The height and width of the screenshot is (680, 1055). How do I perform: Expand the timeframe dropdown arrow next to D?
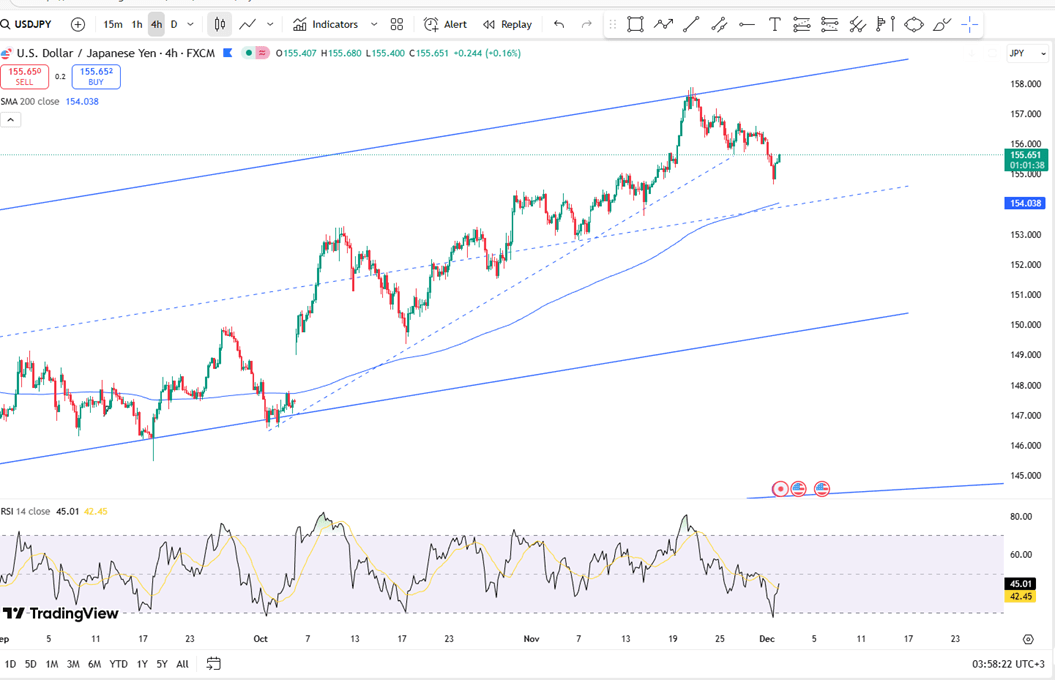coord(190,24)
